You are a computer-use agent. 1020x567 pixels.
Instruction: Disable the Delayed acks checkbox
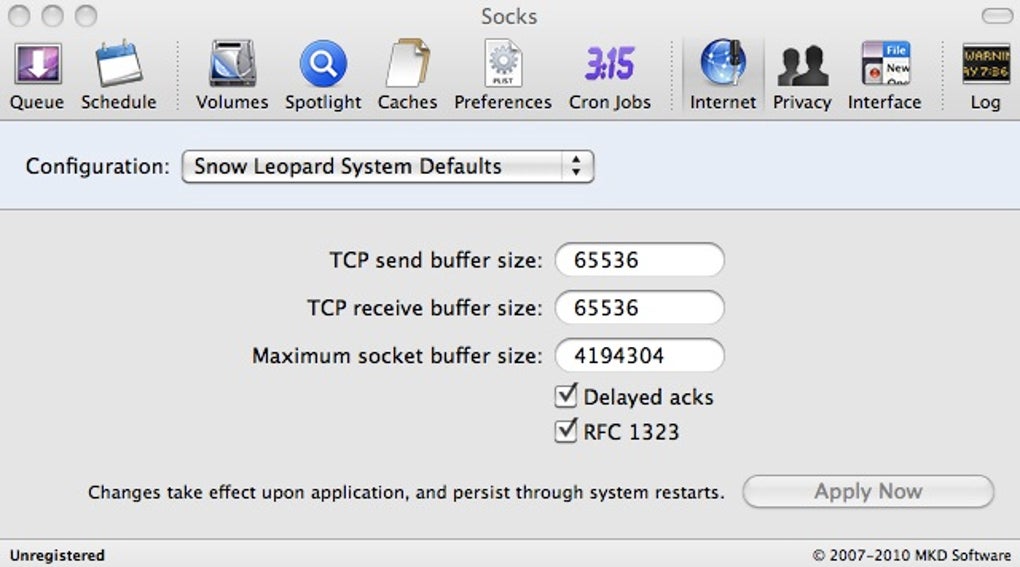[x=567, y=396]
